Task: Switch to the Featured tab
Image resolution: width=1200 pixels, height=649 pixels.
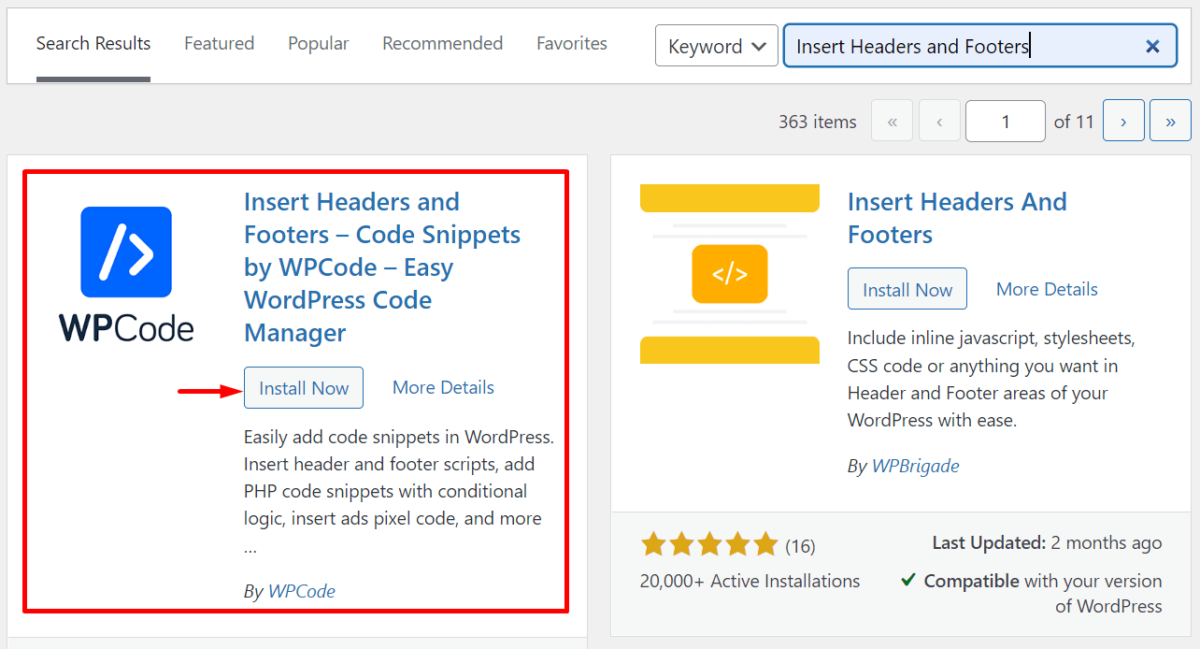Action: [x=219, y=43]
